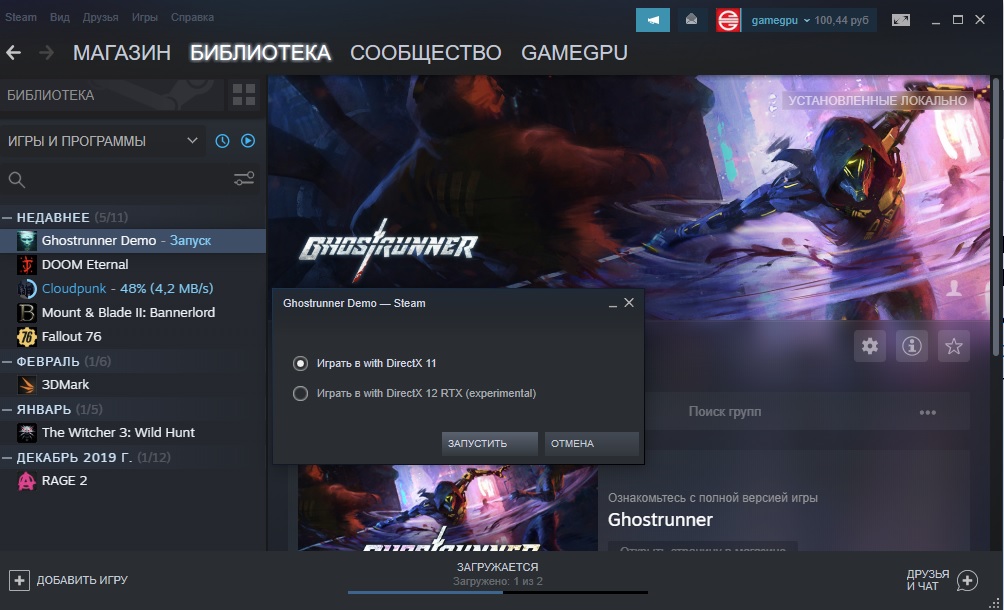Screen dimensions: 1004x610
Task: Choose Play with DirectX 11 option
Action: [300, 364]
